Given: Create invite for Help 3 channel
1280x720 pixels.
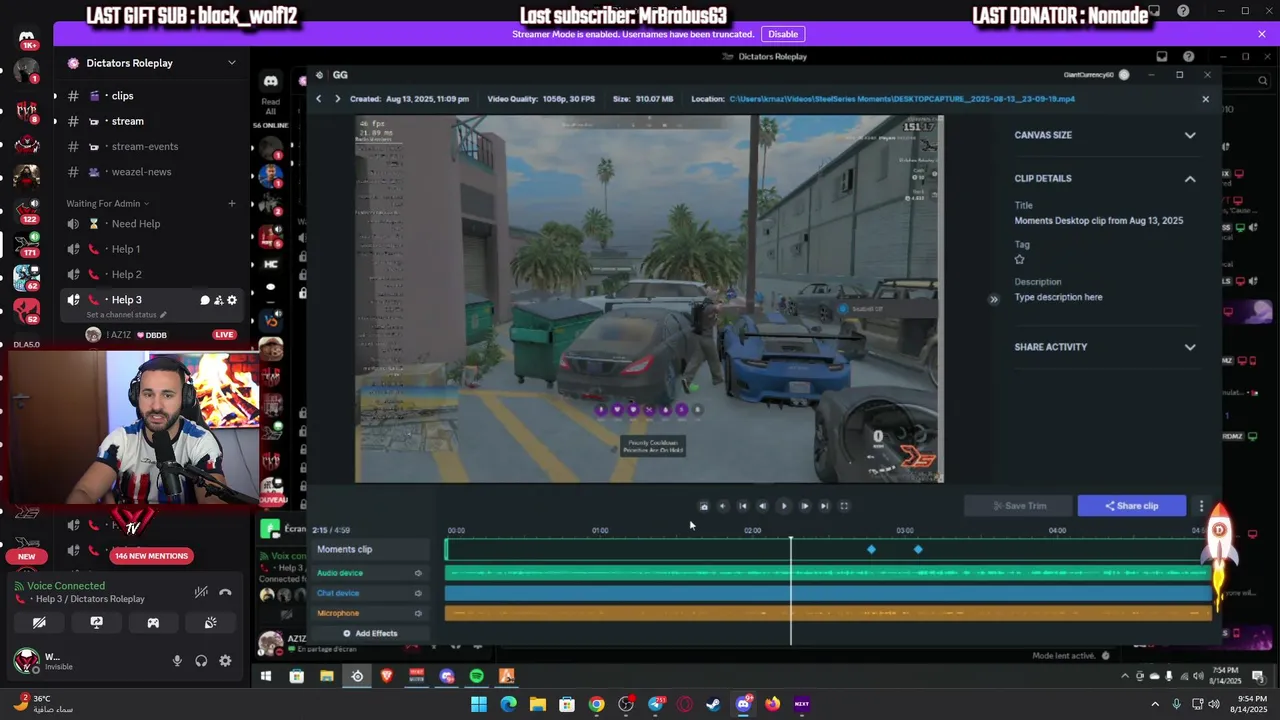Looking at the screenshot, I should coord(219,300).
